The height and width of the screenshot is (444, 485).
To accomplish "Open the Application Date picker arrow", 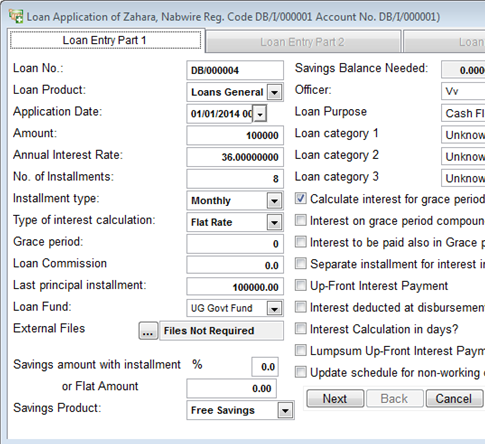I will coord(260,114).
